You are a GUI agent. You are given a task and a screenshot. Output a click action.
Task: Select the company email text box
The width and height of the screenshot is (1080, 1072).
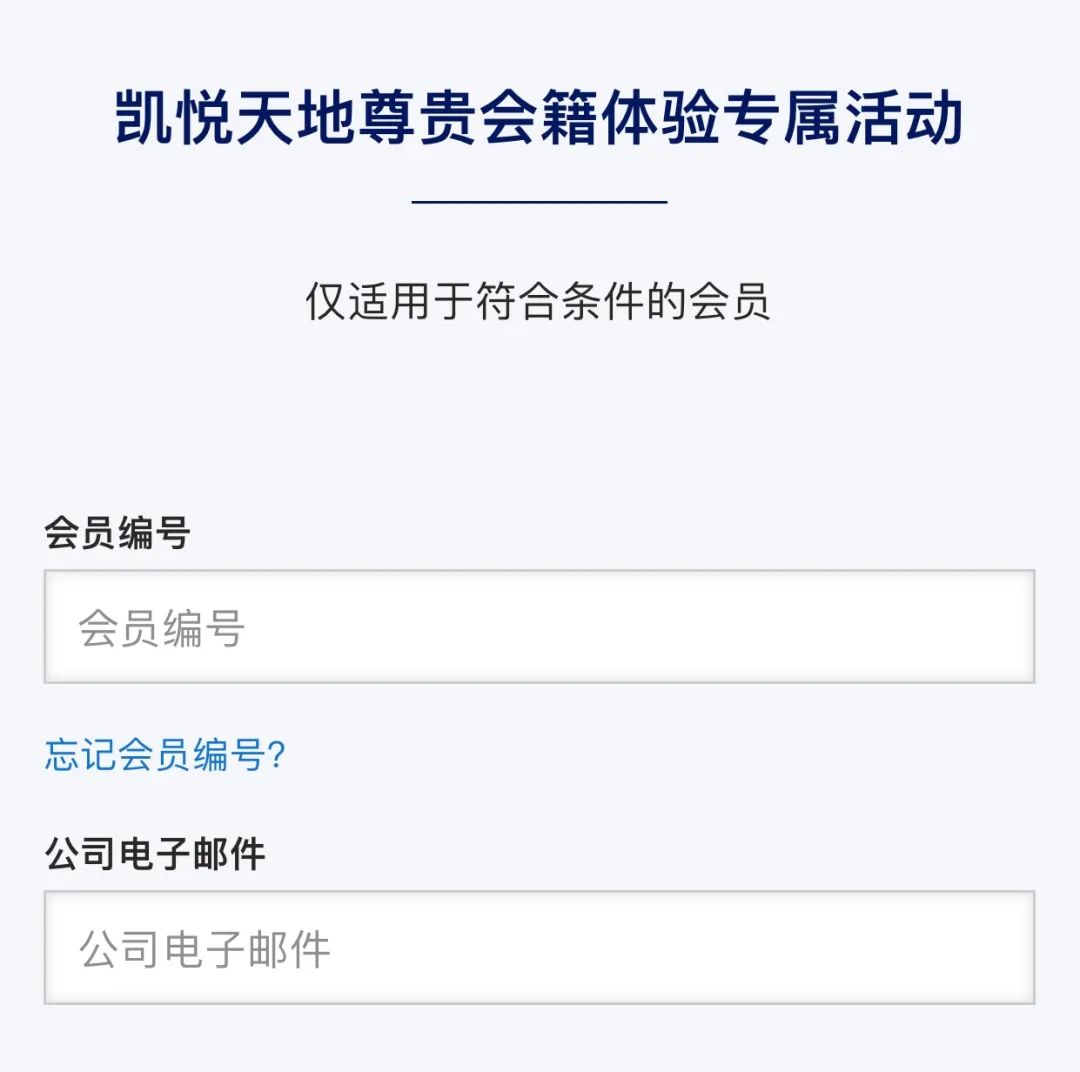click(x=600, y=948)
